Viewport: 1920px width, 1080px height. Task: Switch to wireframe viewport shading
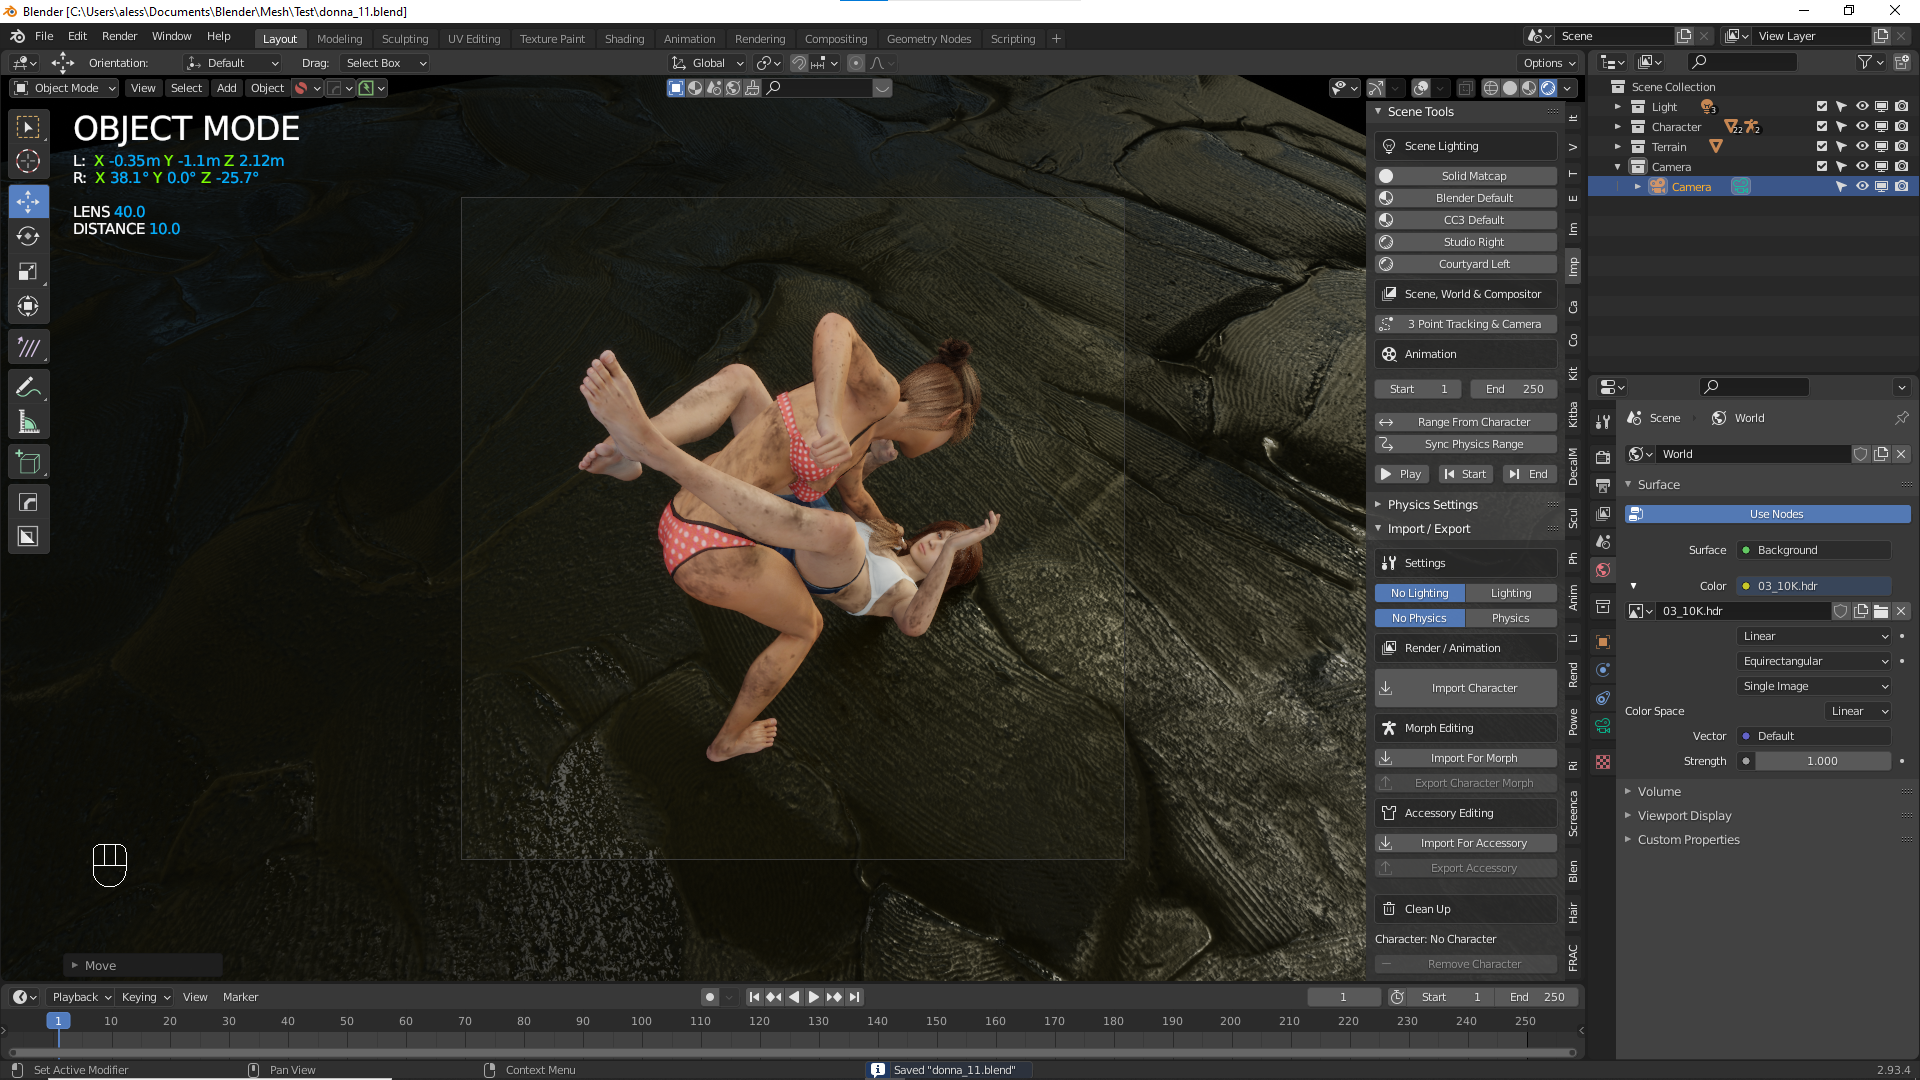coord(1491,88)
